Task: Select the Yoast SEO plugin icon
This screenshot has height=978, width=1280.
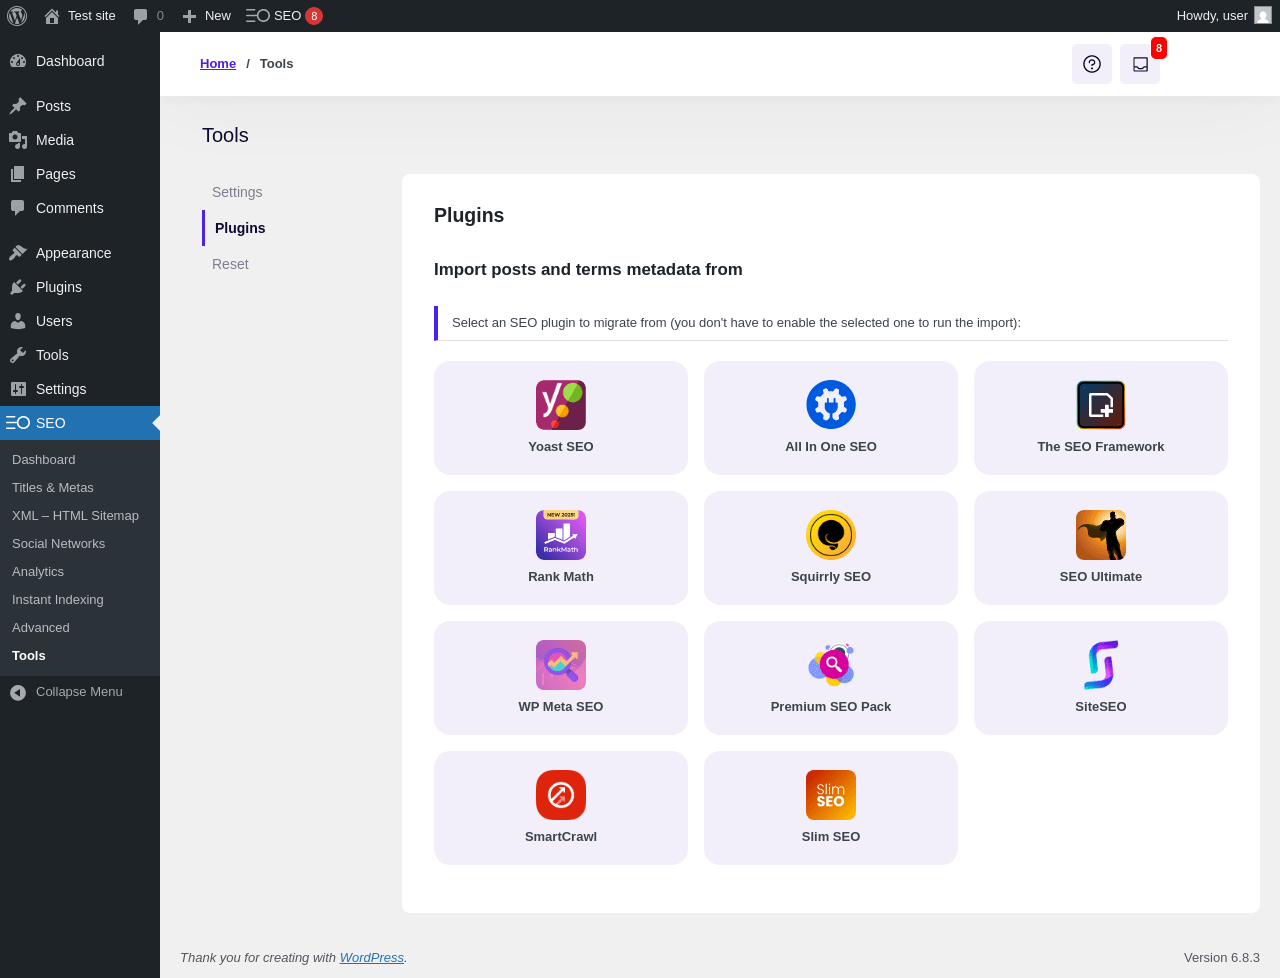Action: pos(561,405)
